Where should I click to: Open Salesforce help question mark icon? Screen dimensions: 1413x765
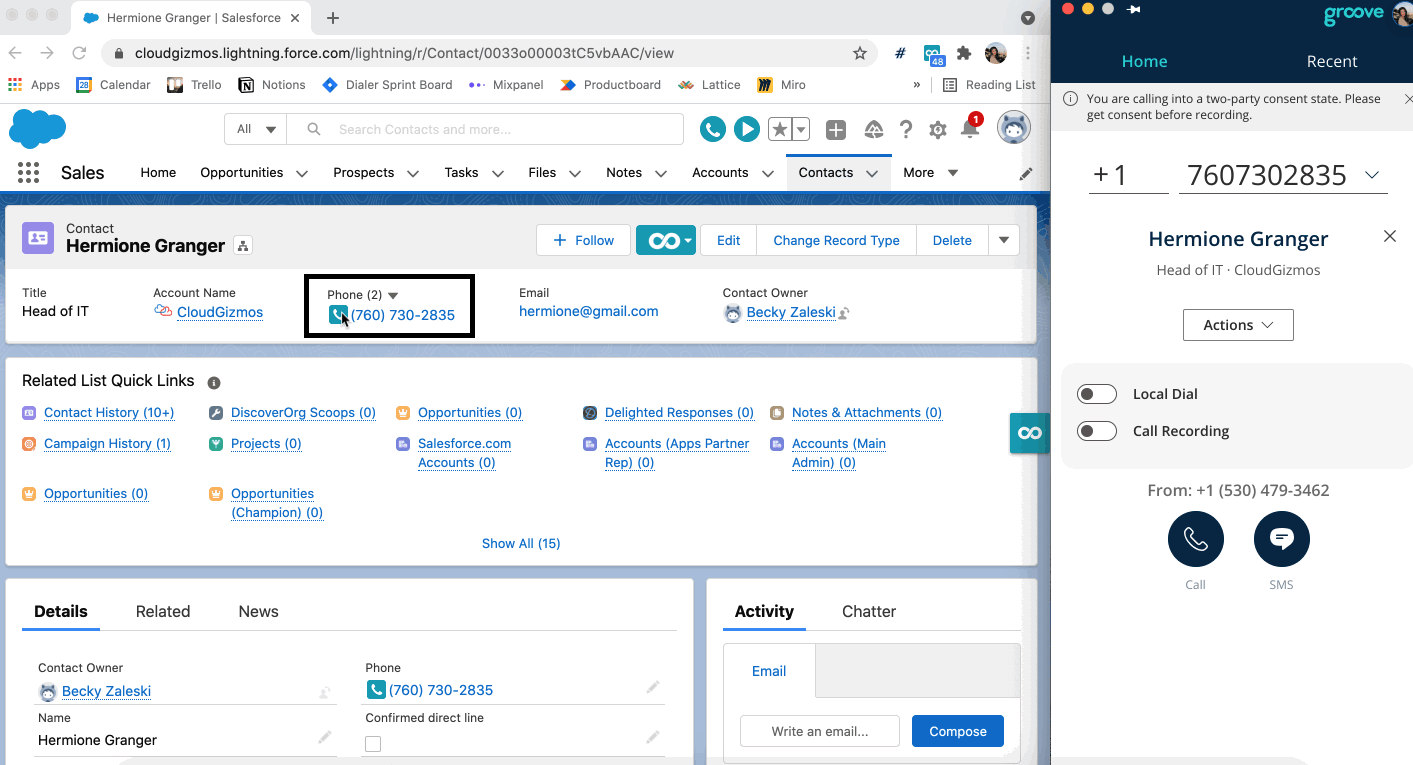click(906, 129)
